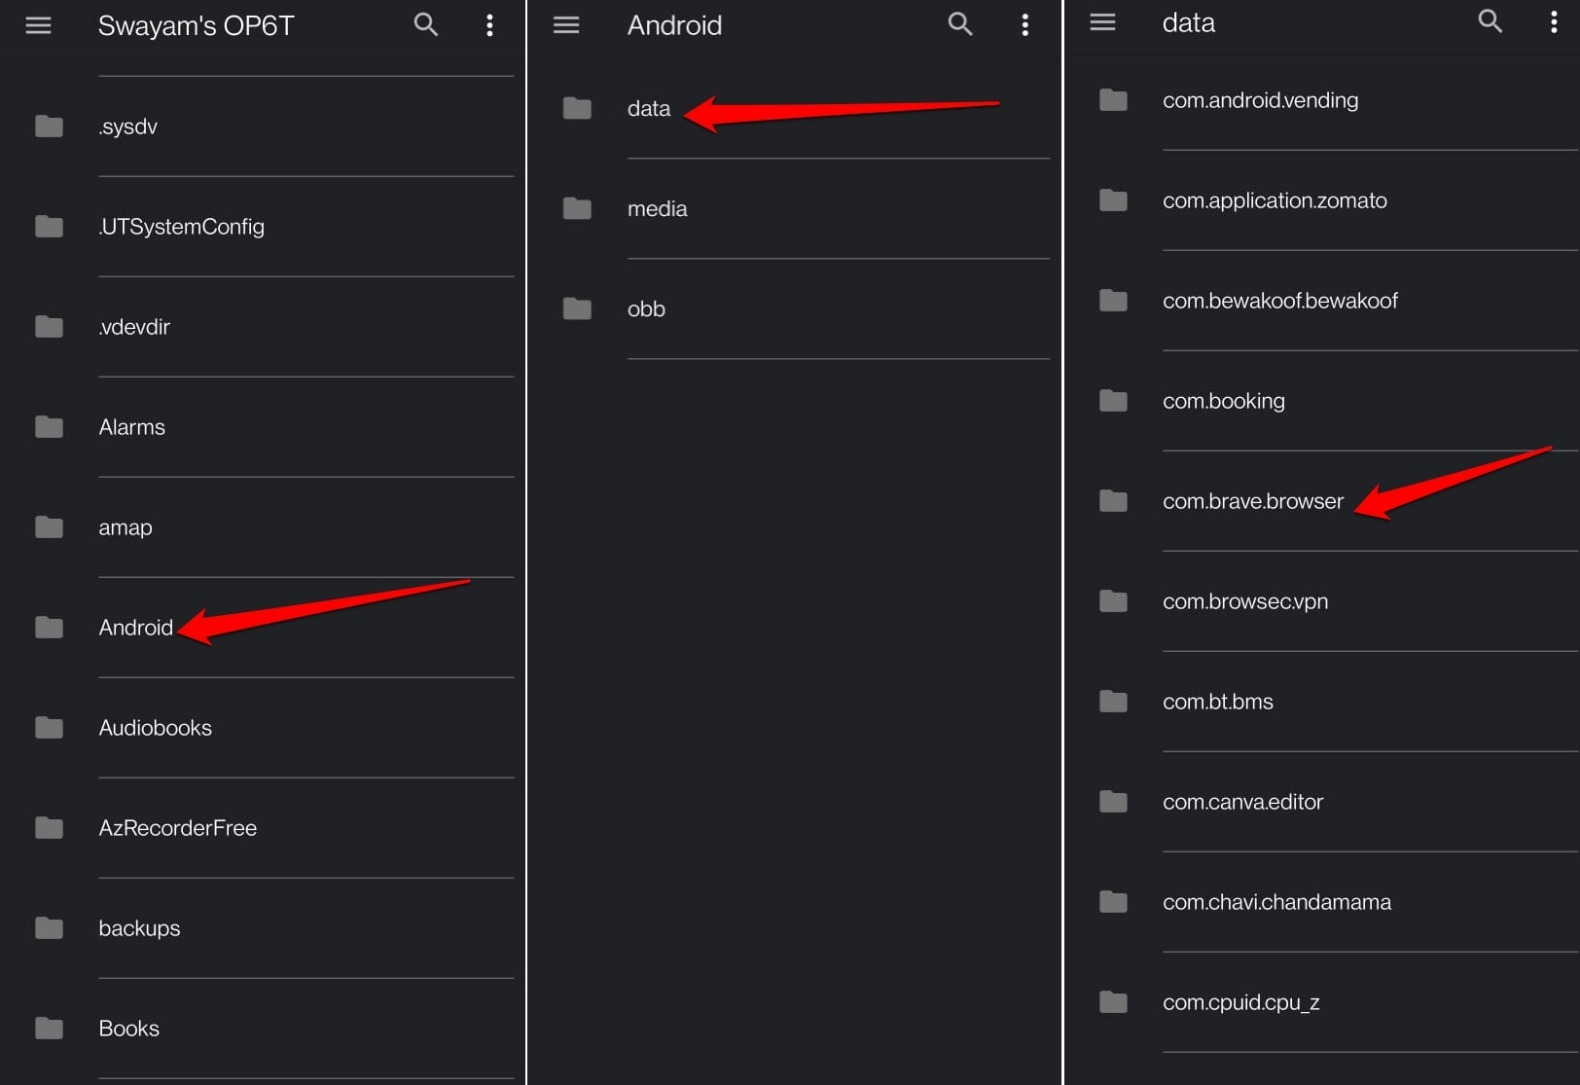
Task: Open the Android folder name in list
Action: 136,627
